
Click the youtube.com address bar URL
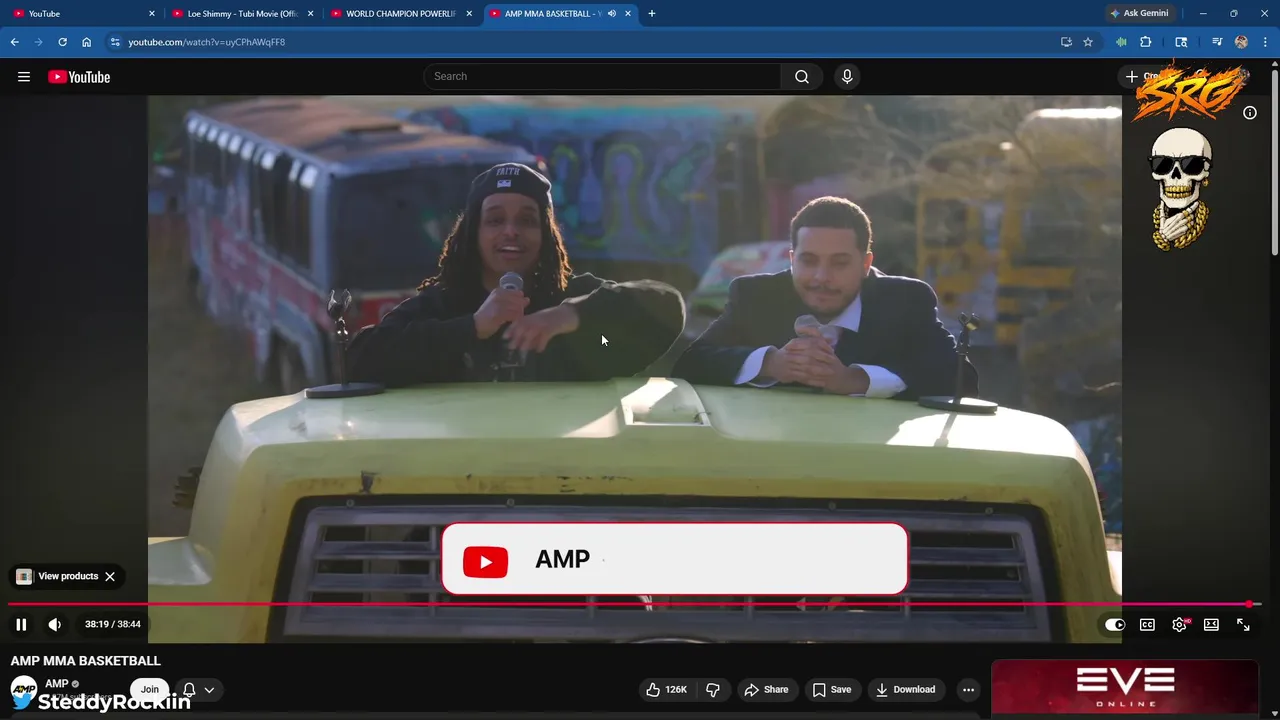207,42
